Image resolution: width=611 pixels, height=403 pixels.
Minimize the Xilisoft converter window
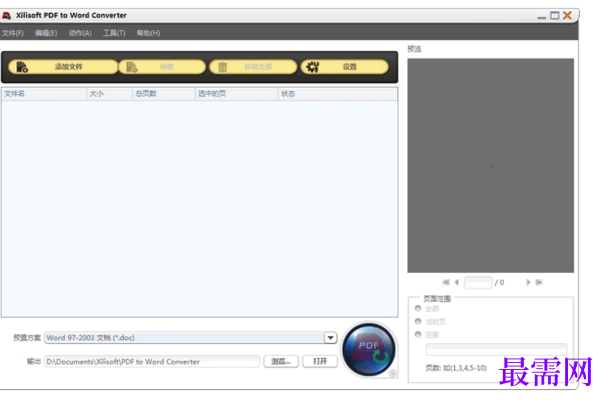[x=542, y=16]
